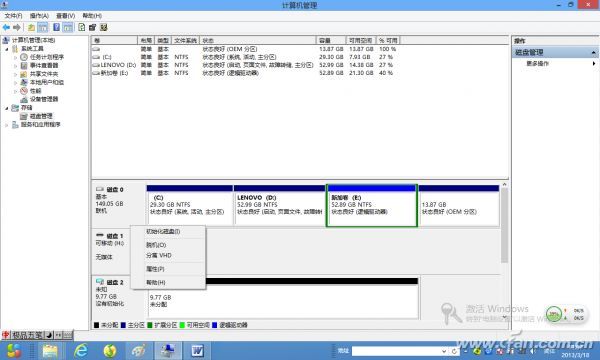600x360 pixels.
Task: Click the 任务计划程序 clock icon
Action: [24, 57]
